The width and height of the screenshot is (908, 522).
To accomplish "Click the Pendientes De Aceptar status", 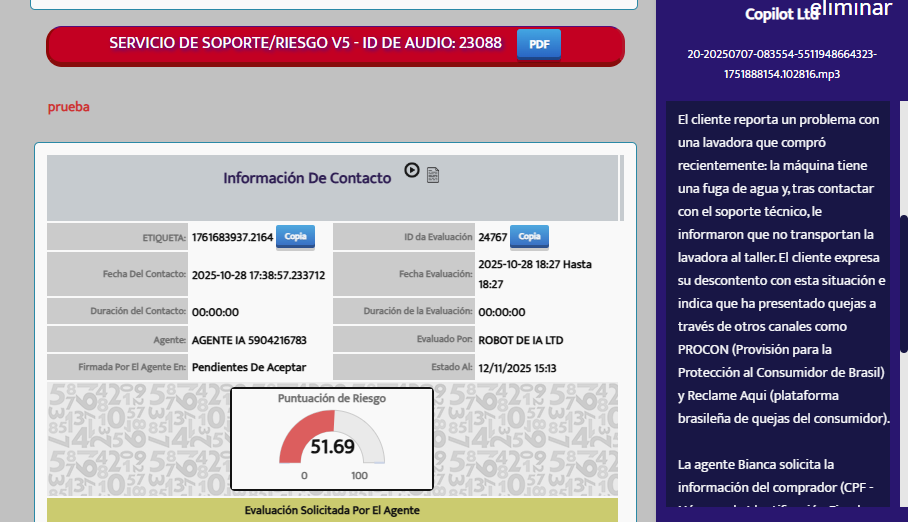I will click(x=248, y=367).
